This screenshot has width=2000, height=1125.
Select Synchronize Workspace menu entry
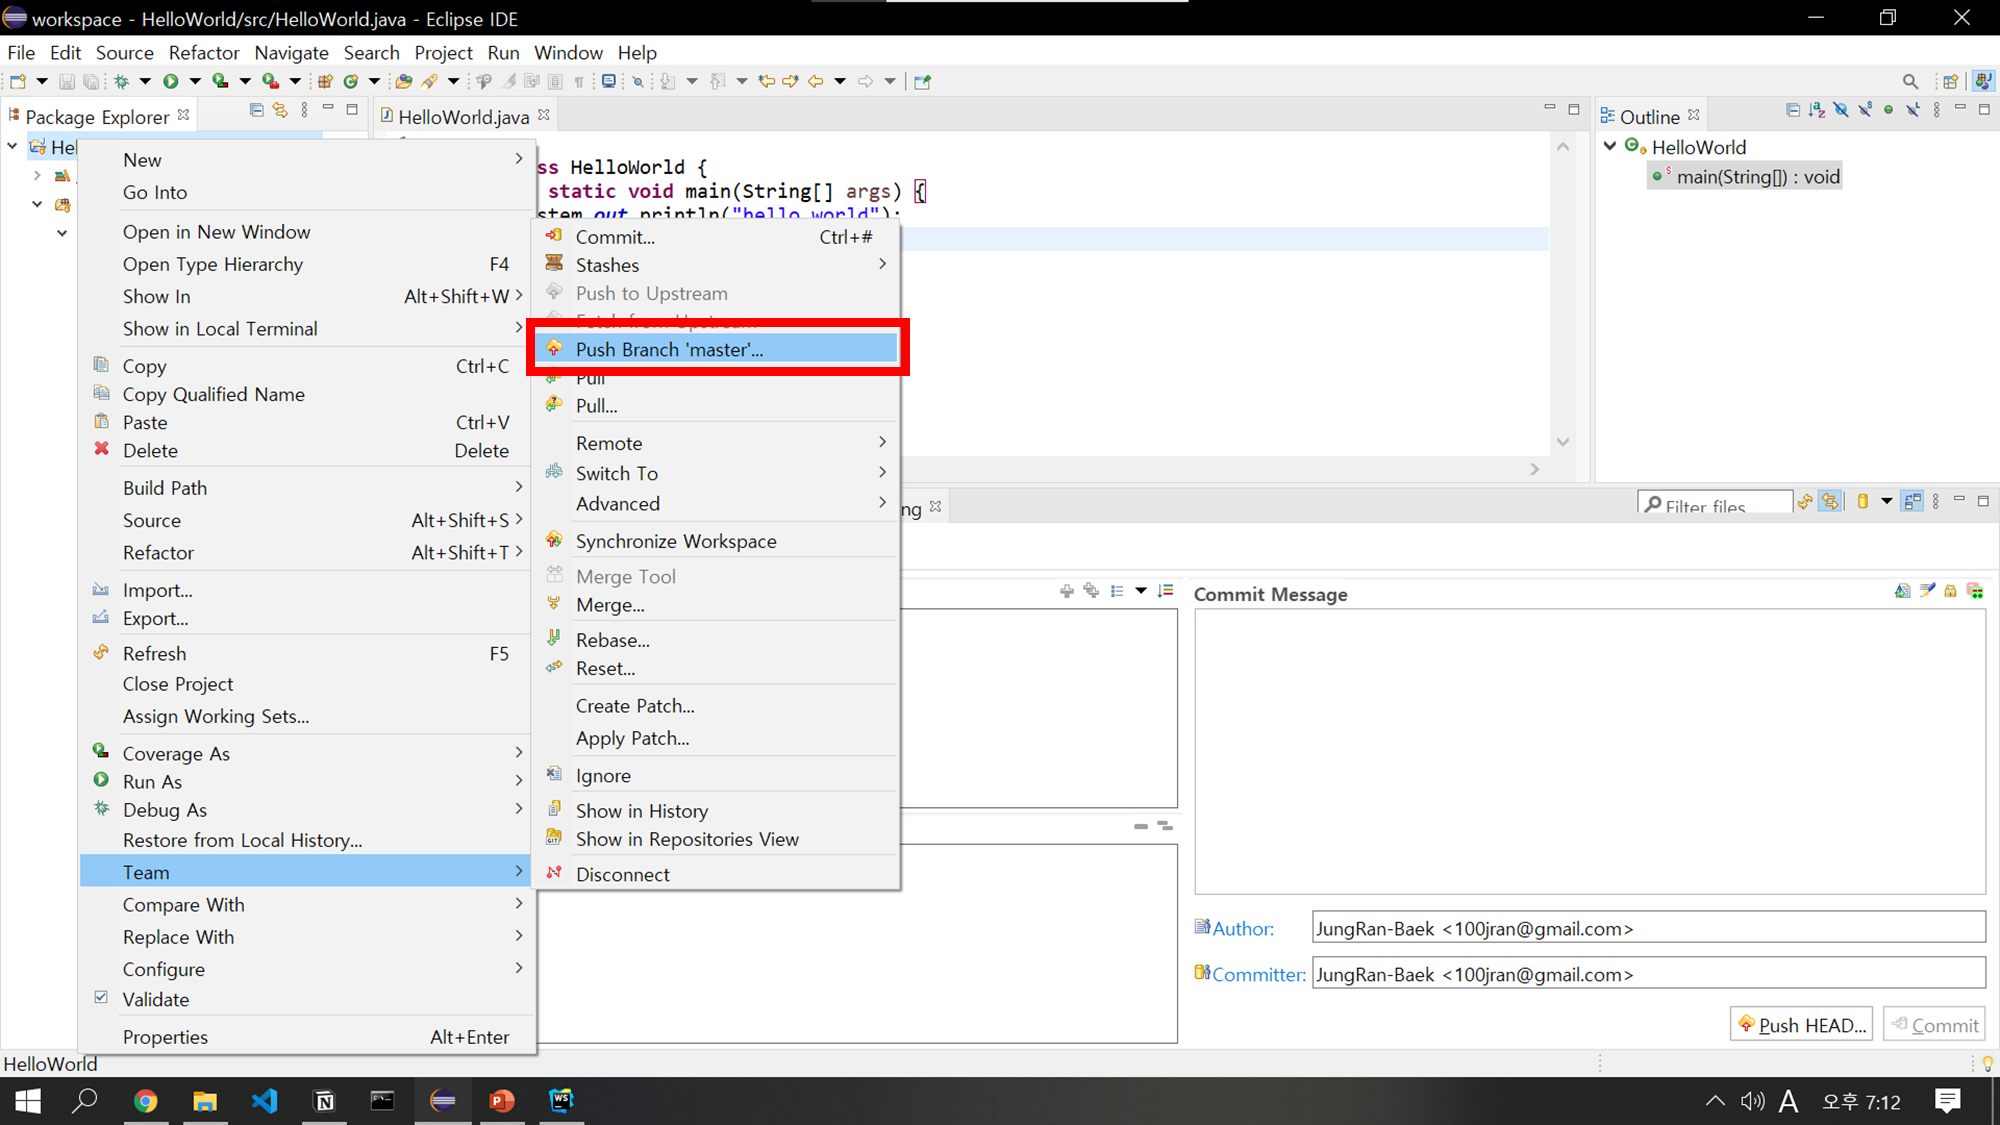click(716, 541)
